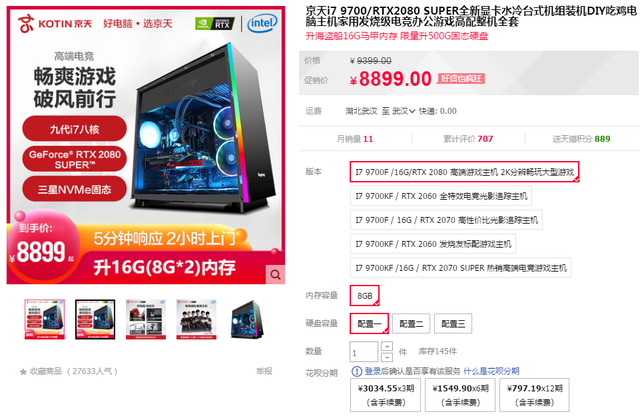The height and width of the screenshot is (416, 640).
Task: Select I7 9700F / 16G / RTX 2070 version
Action: point(446,220)
